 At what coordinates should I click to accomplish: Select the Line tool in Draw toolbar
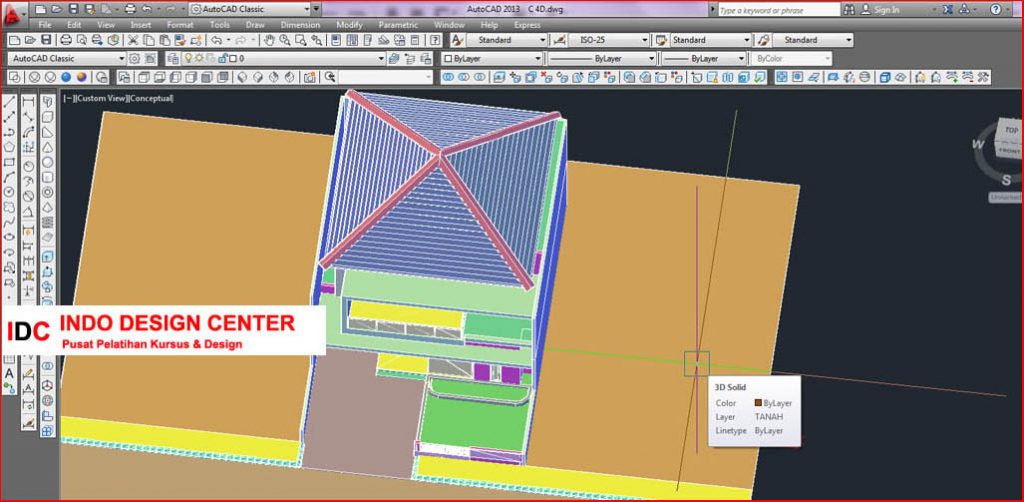(x=9, y=102)
